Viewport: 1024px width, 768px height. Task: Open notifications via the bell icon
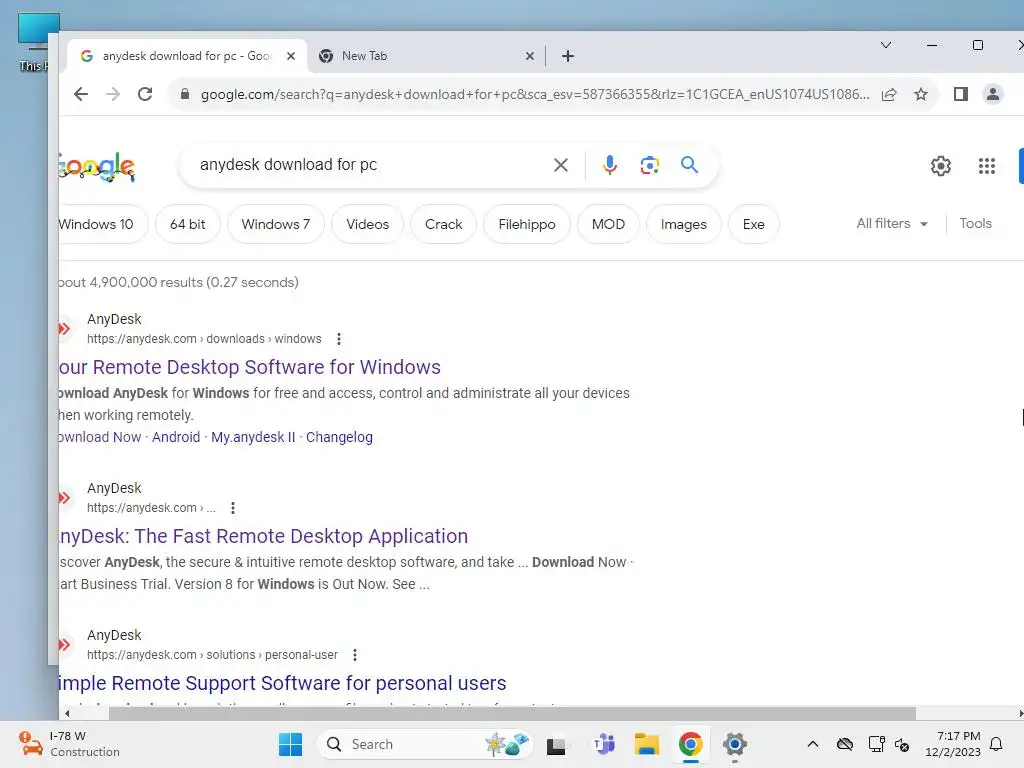point(996,744)
